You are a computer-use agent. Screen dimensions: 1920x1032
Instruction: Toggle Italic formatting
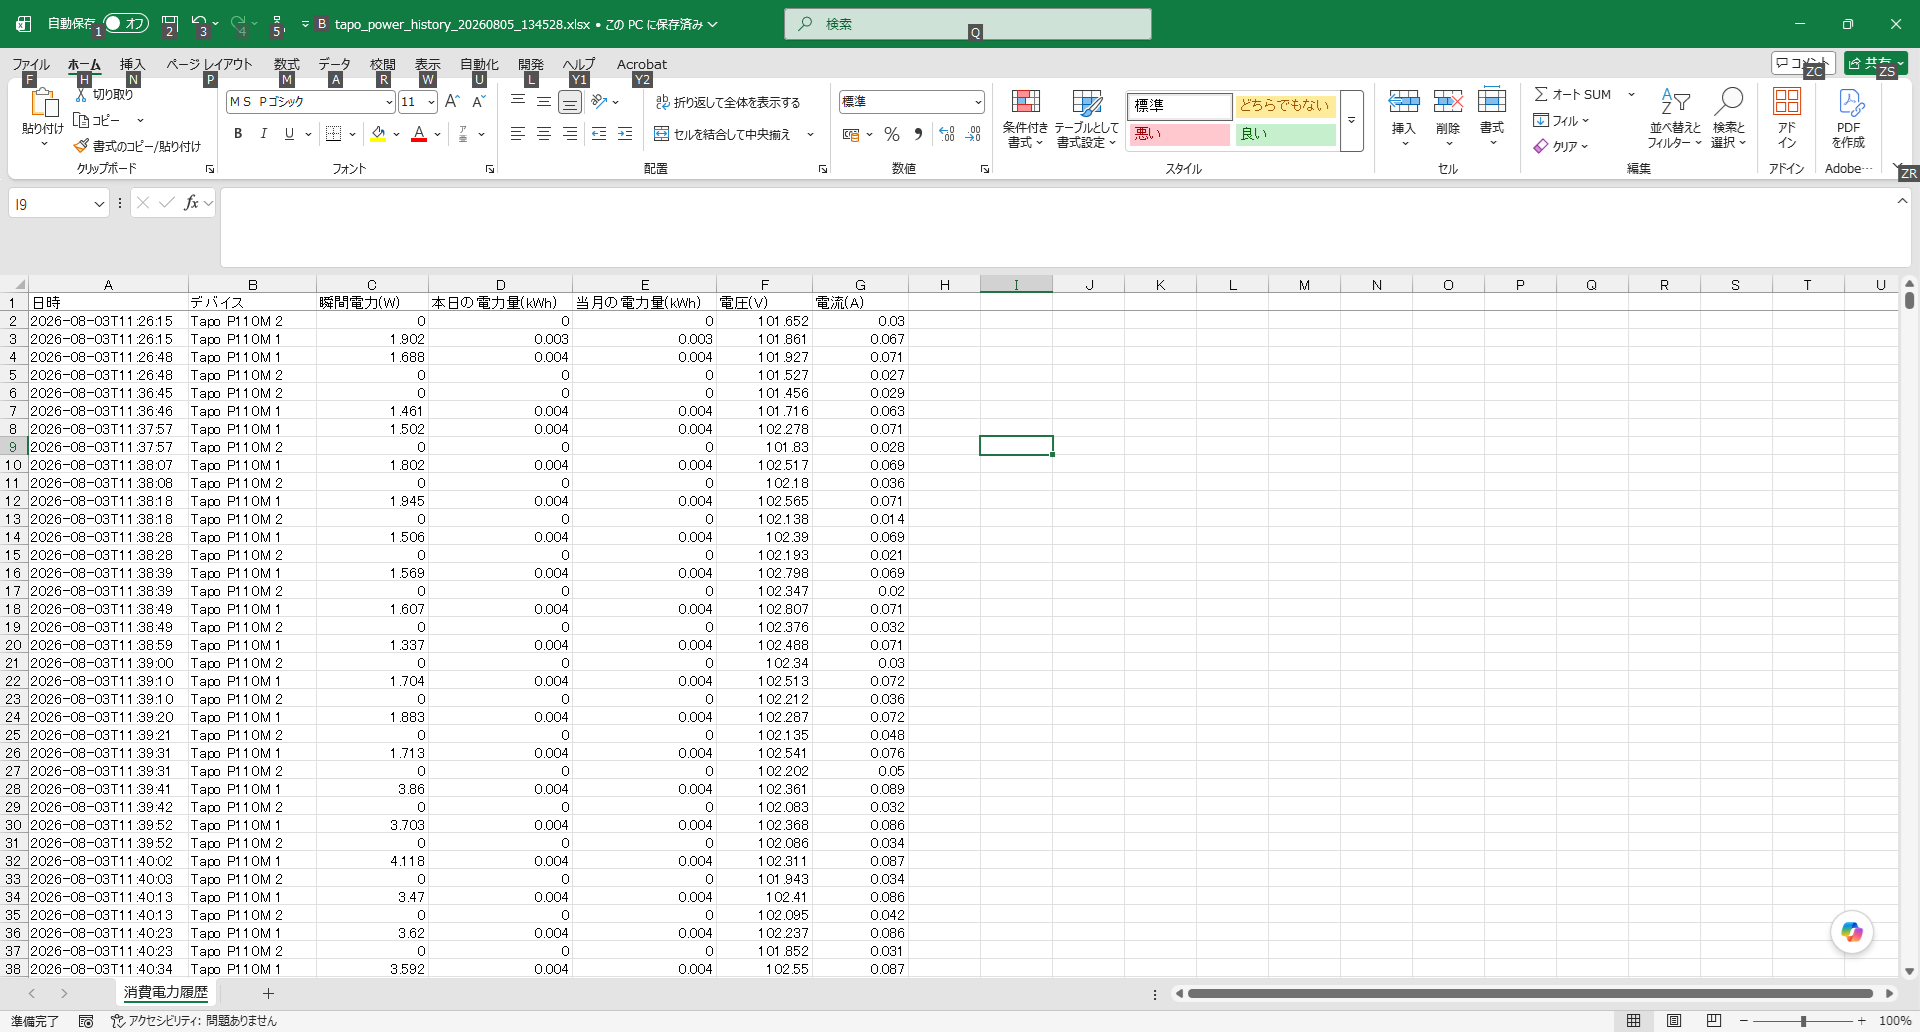pyautogui.click(x=263, y=134)
